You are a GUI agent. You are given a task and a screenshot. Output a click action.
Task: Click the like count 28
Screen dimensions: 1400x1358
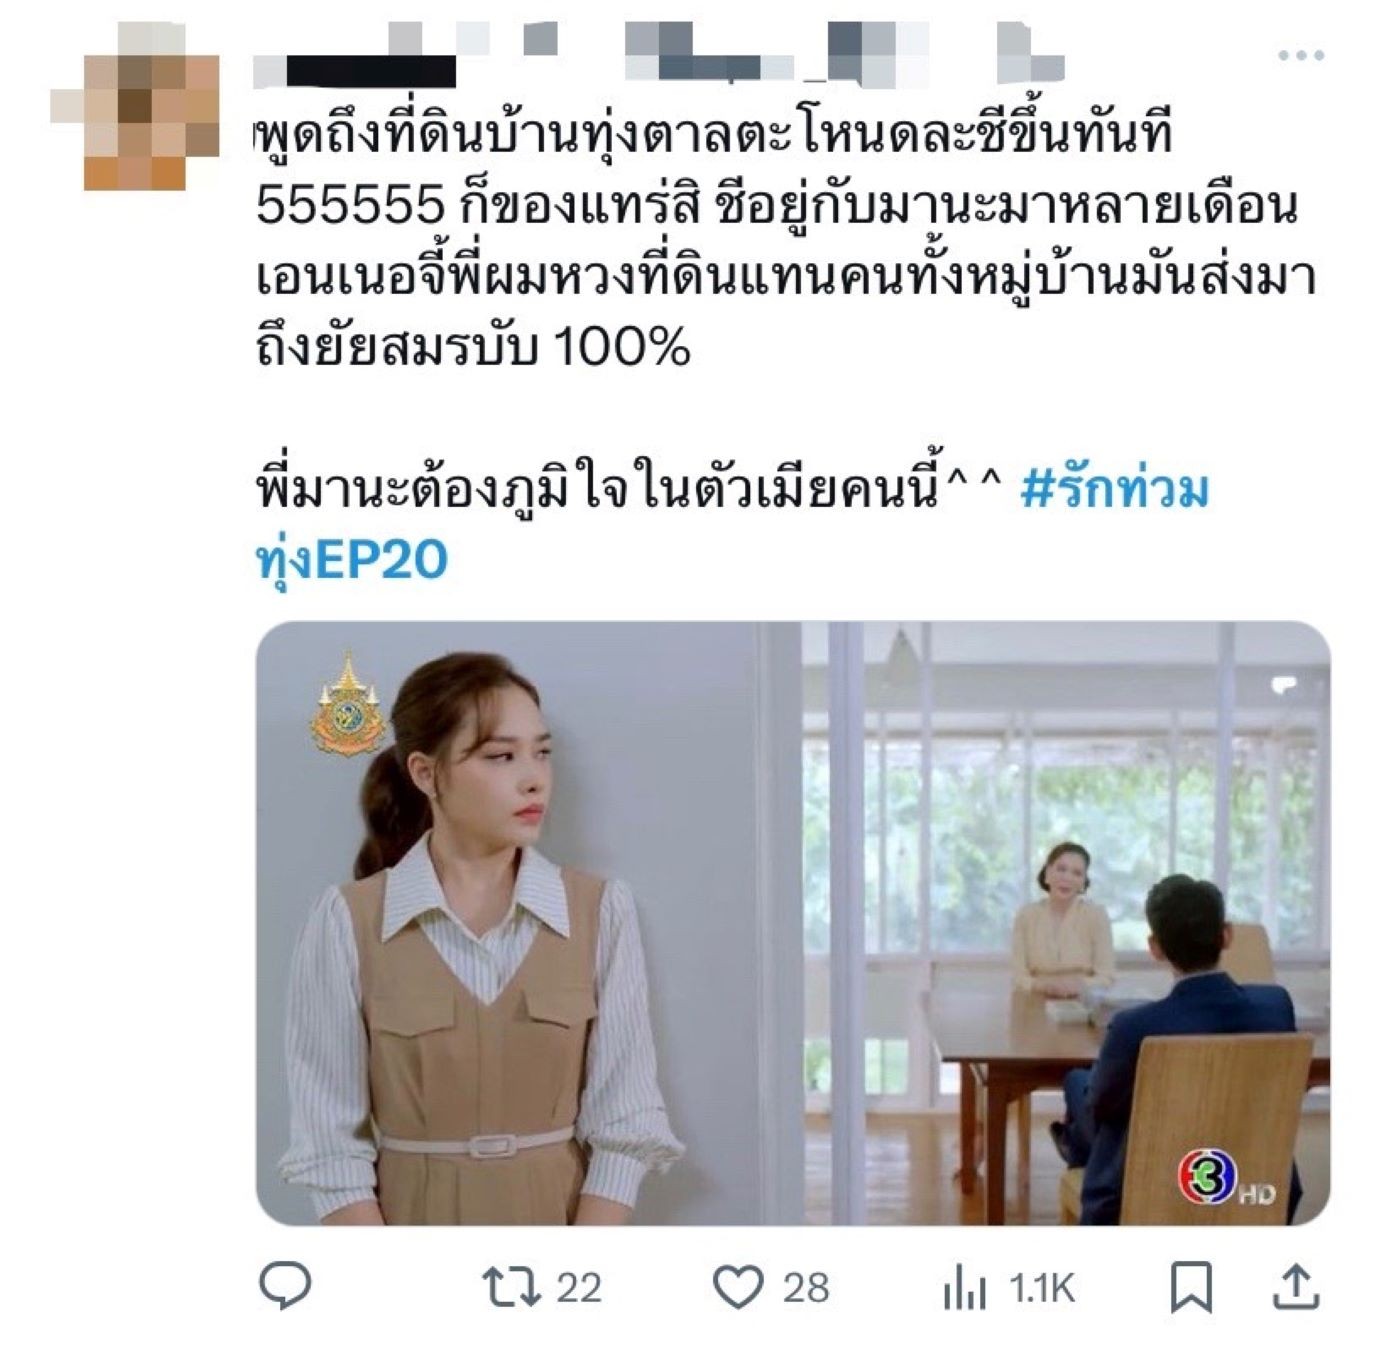(x=806, y=1287)
